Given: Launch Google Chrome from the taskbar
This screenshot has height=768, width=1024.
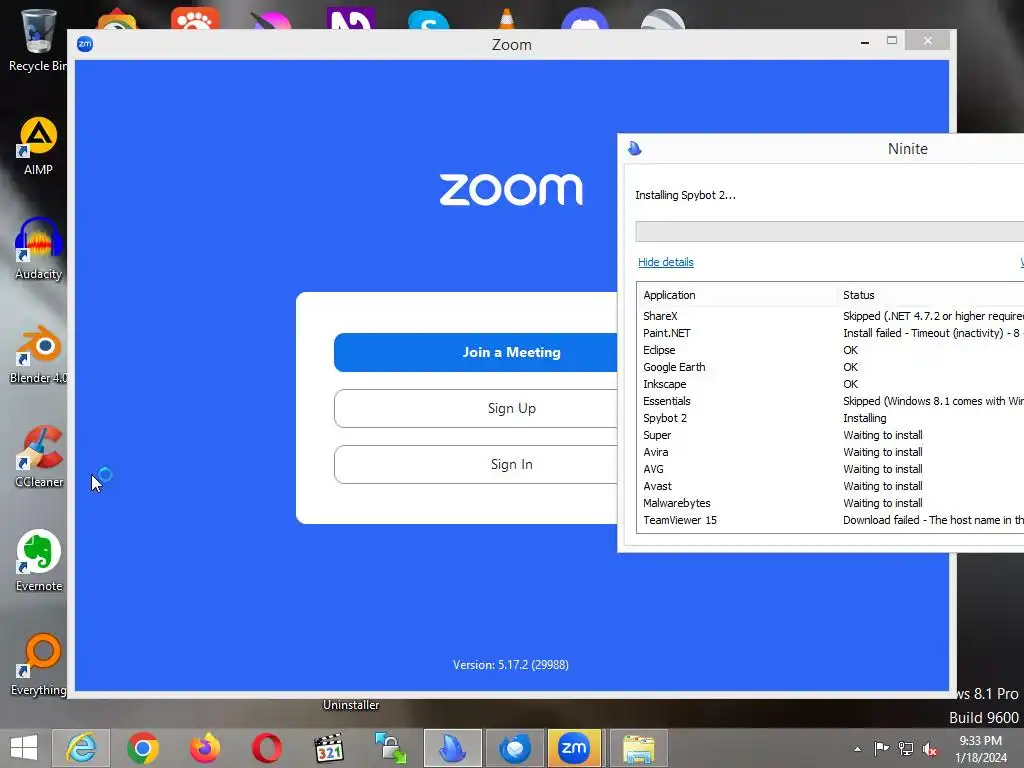Looking at the screenshot, I should (x=143, y=748).
